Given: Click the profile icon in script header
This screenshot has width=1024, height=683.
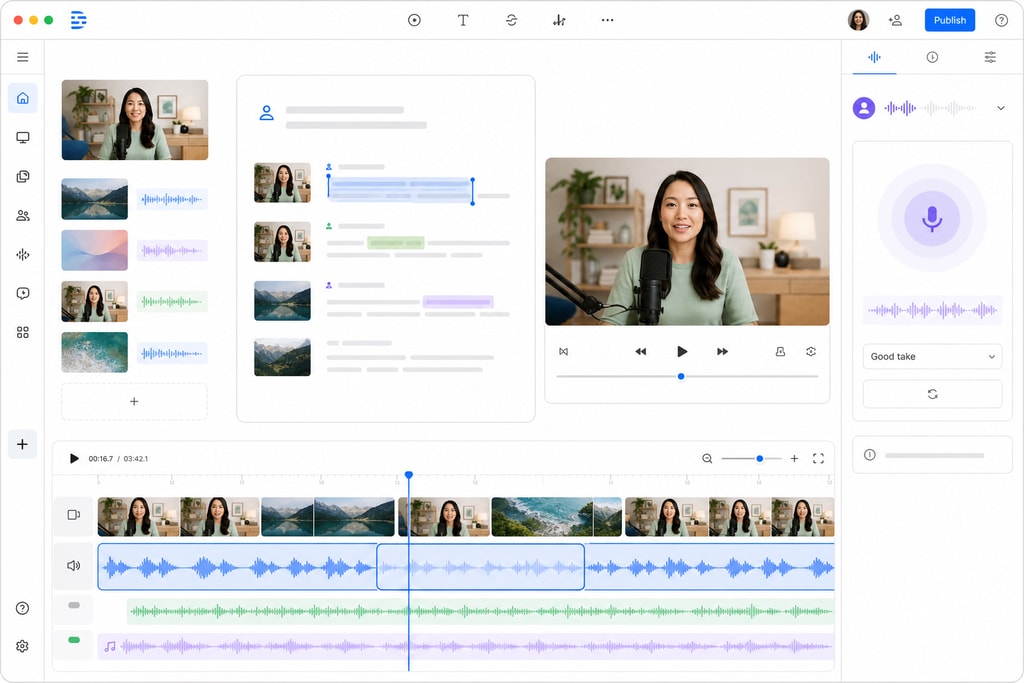Looking at the screenshot, I should point(266,113).
